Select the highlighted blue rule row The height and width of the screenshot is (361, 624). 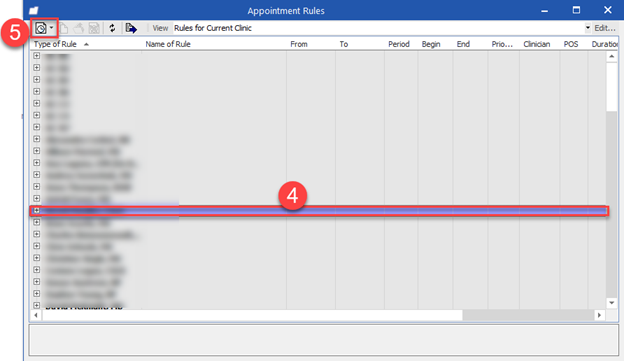(319, 211)
